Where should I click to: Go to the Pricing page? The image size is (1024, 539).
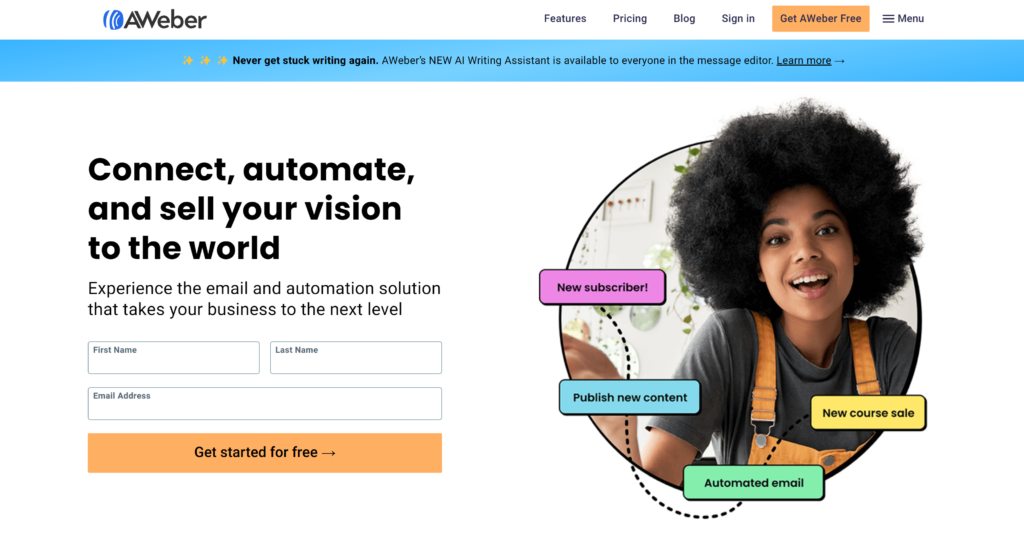point(630,19)
